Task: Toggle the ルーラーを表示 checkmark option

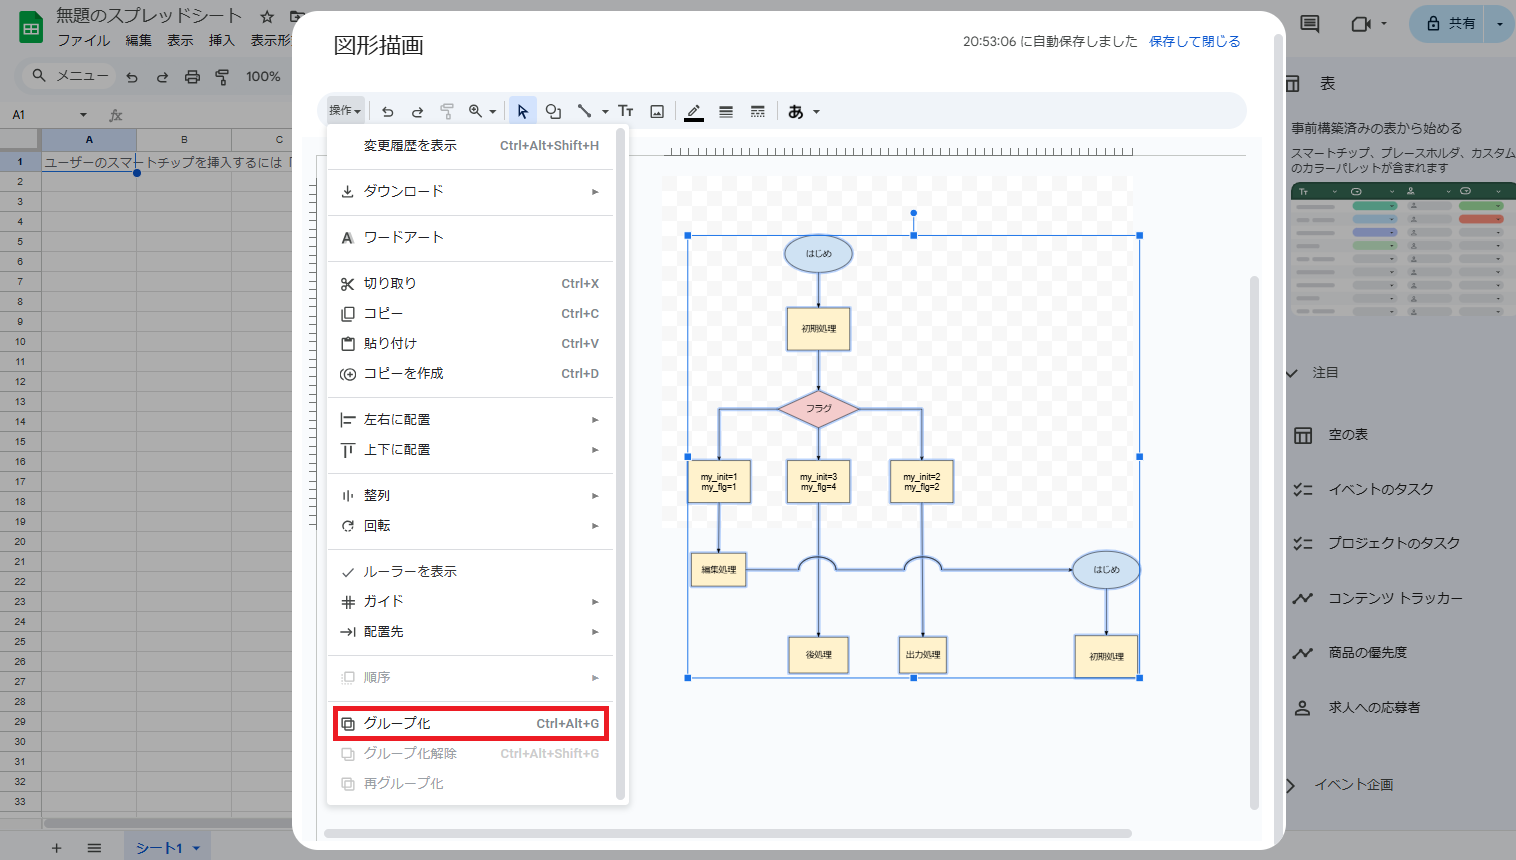Action: pyautogui.click(x=470, y=572)
